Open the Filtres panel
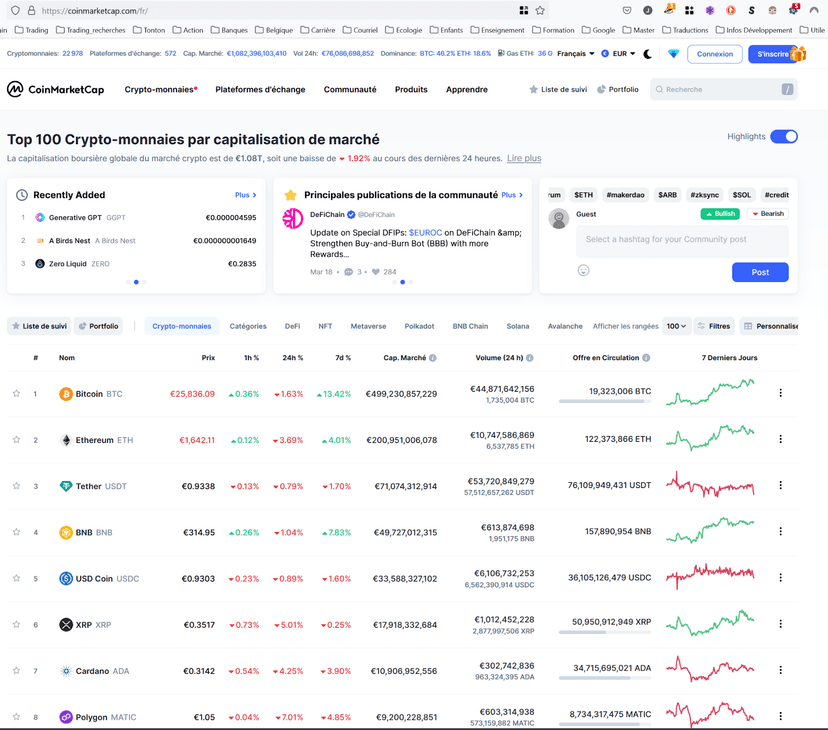Image resolution: width=828 pixels, height=730 pixels. (714, 326)
